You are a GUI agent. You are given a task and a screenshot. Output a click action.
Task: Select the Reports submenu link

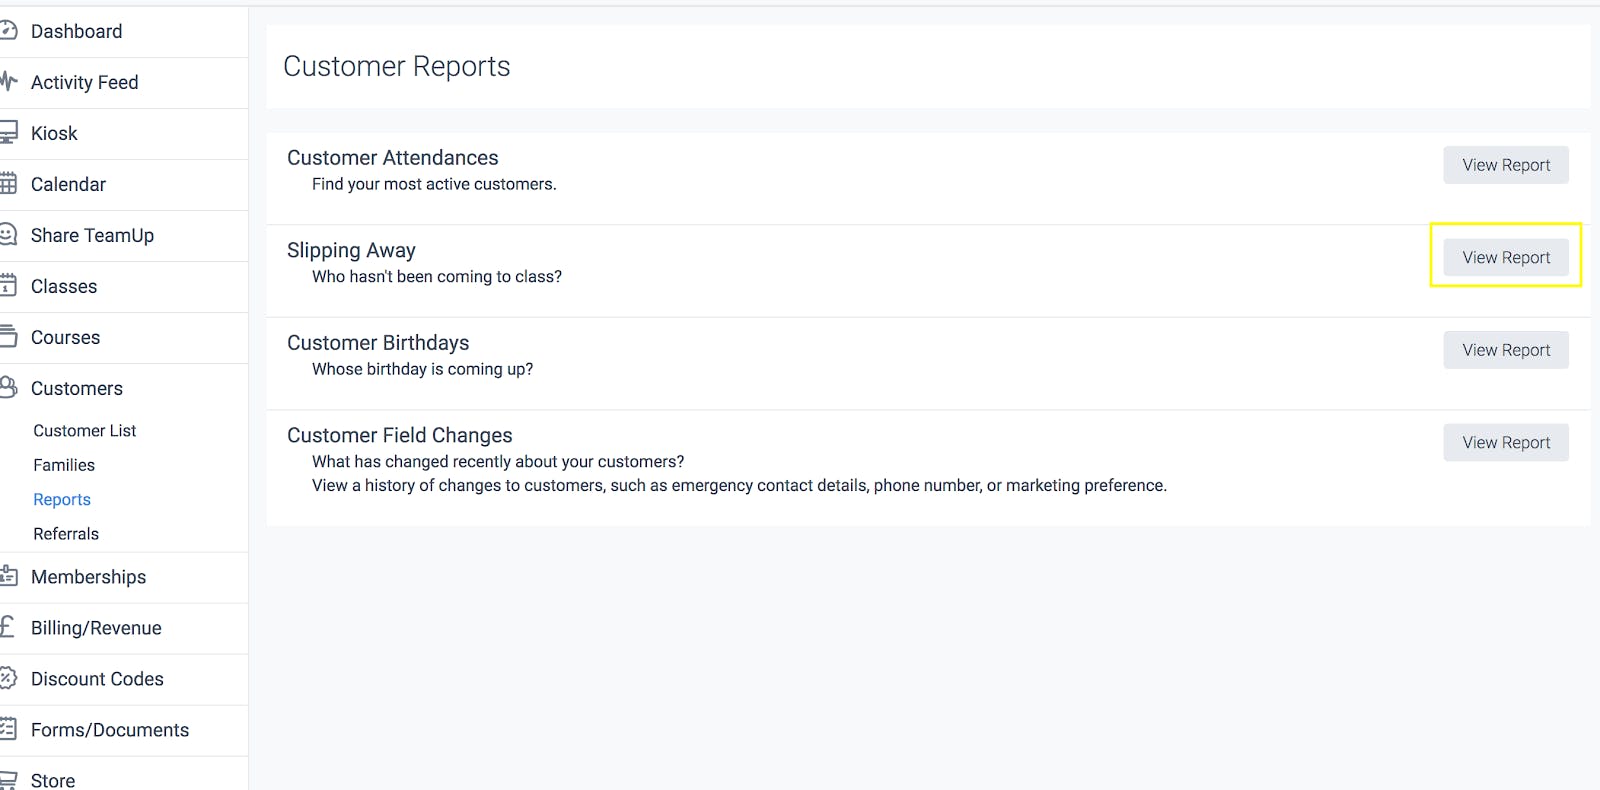click(x=62, y=500)
